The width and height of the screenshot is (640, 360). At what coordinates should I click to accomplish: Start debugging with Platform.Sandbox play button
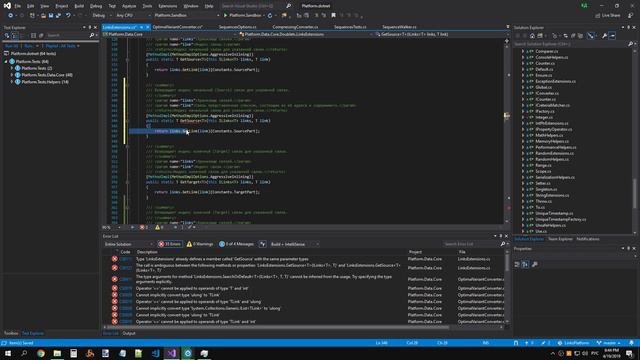pyautogui.click(x=242, y=16)
